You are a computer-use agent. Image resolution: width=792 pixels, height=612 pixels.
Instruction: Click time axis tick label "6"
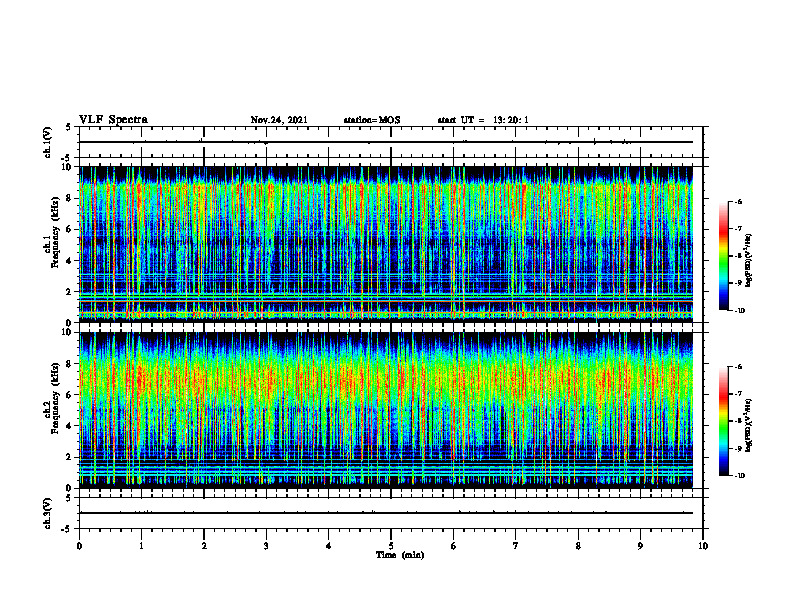[x=453, y=546]
